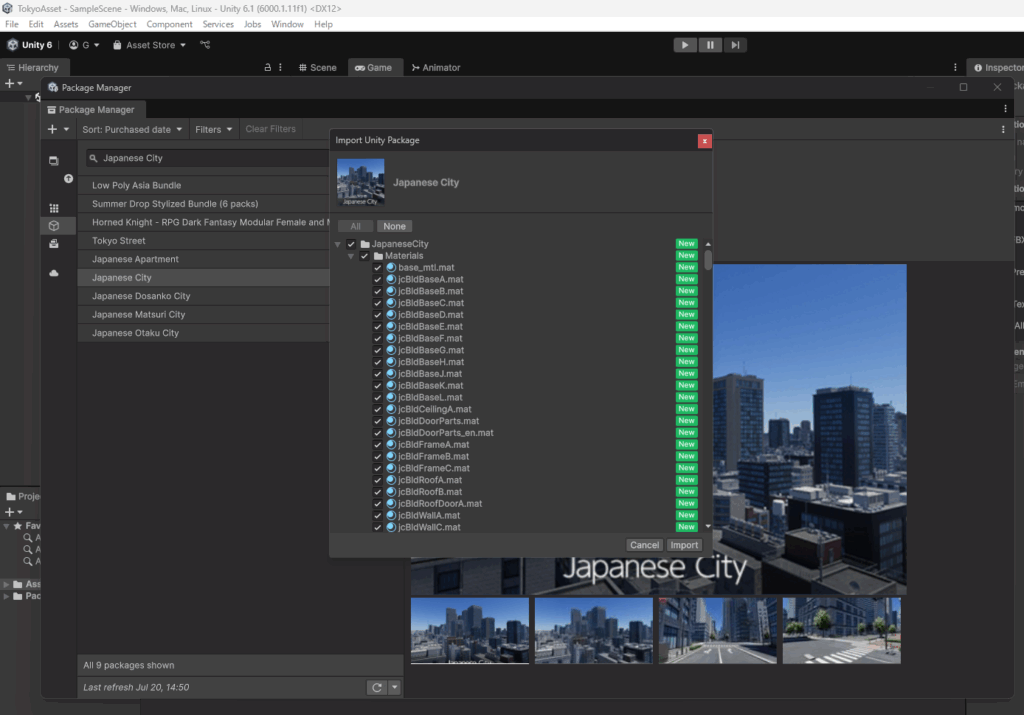Click the All selection button
Viewport: 1024px width, 715px height.
(355, 226)
